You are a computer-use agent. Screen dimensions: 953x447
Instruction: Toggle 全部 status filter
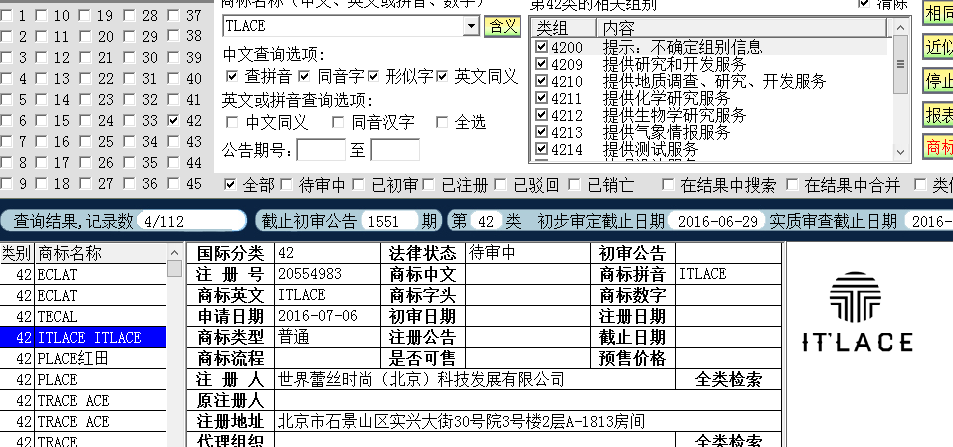(230, 185)
